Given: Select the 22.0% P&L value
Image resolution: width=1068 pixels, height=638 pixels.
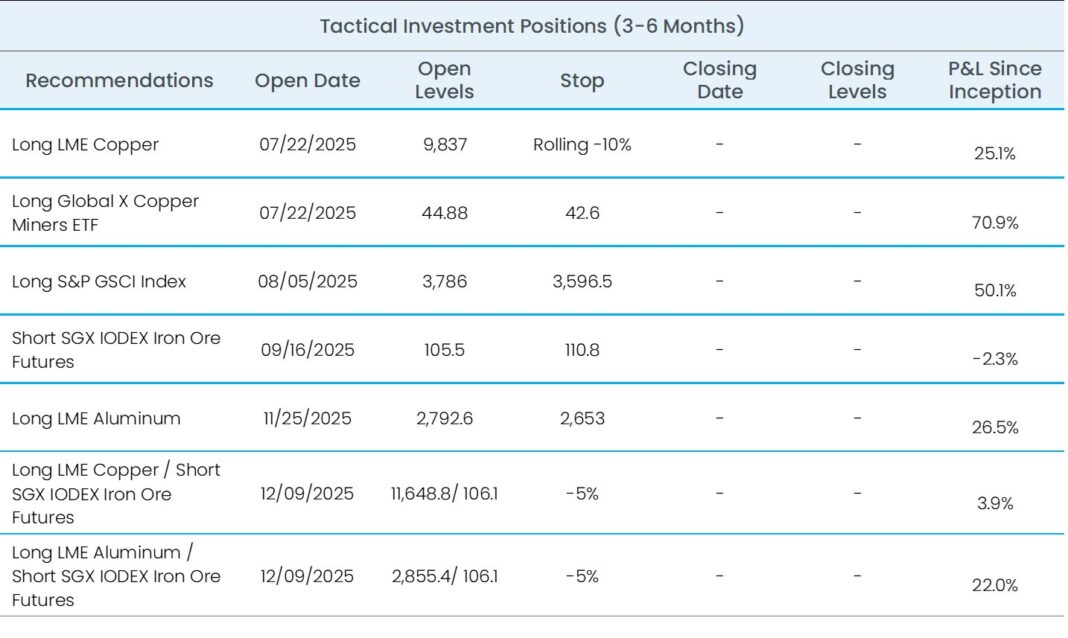Looking at the screenshot, I should point(995,586).
